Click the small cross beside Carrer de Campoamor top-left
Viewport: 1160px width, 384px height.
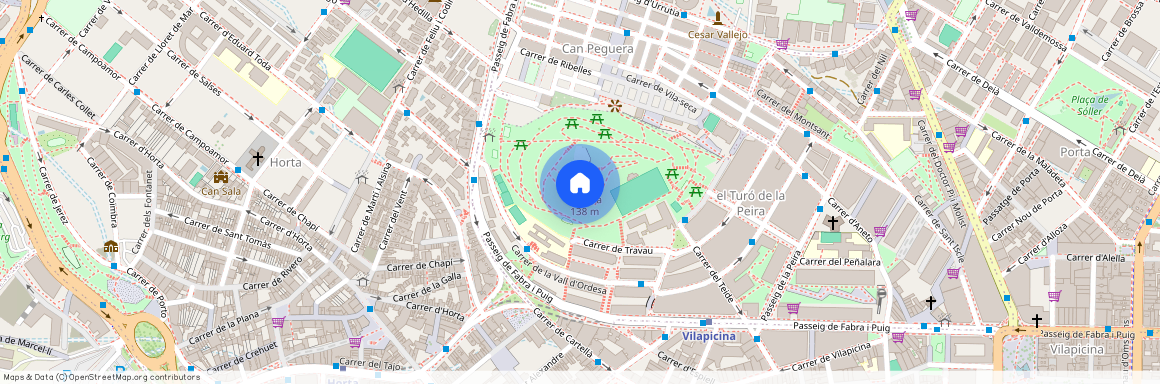41,18
